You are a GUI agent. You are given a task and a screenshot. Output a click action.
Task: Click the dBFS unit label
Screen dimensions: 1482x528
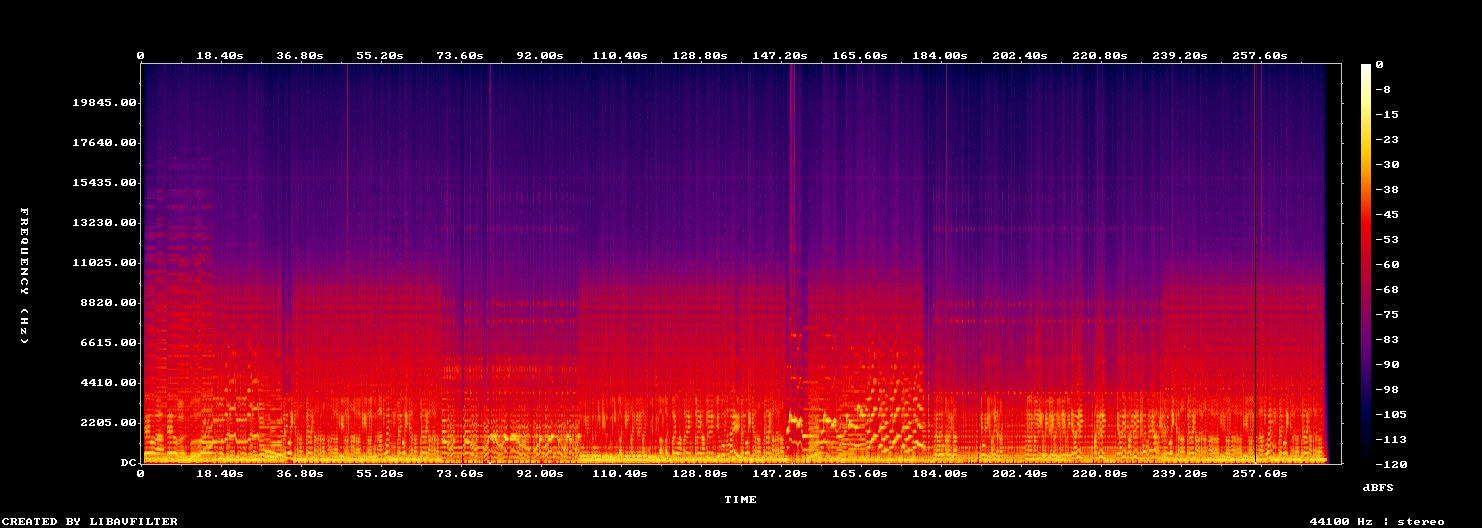point(1378,487)
